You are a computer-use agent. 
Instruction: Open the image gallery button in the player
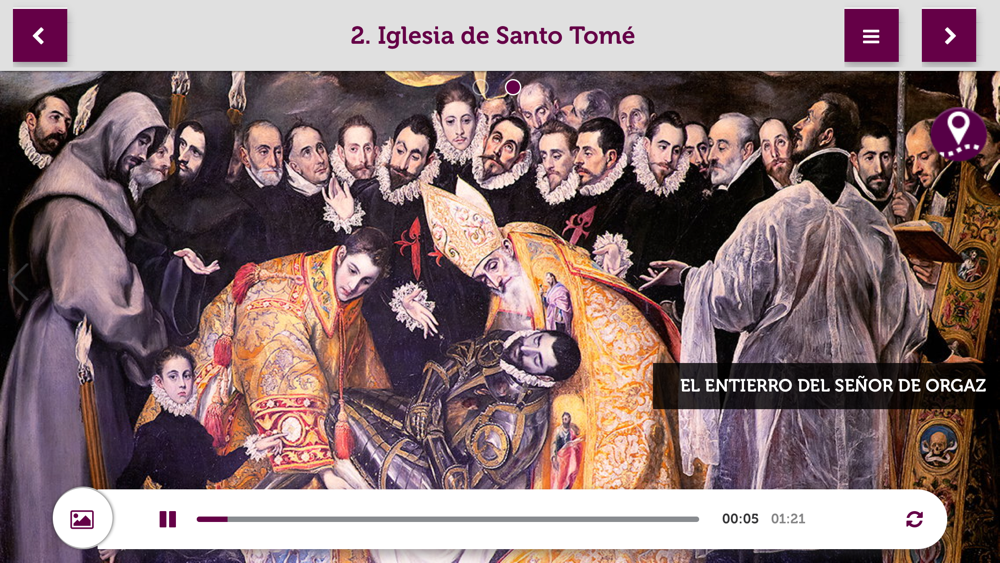point(82,518)
